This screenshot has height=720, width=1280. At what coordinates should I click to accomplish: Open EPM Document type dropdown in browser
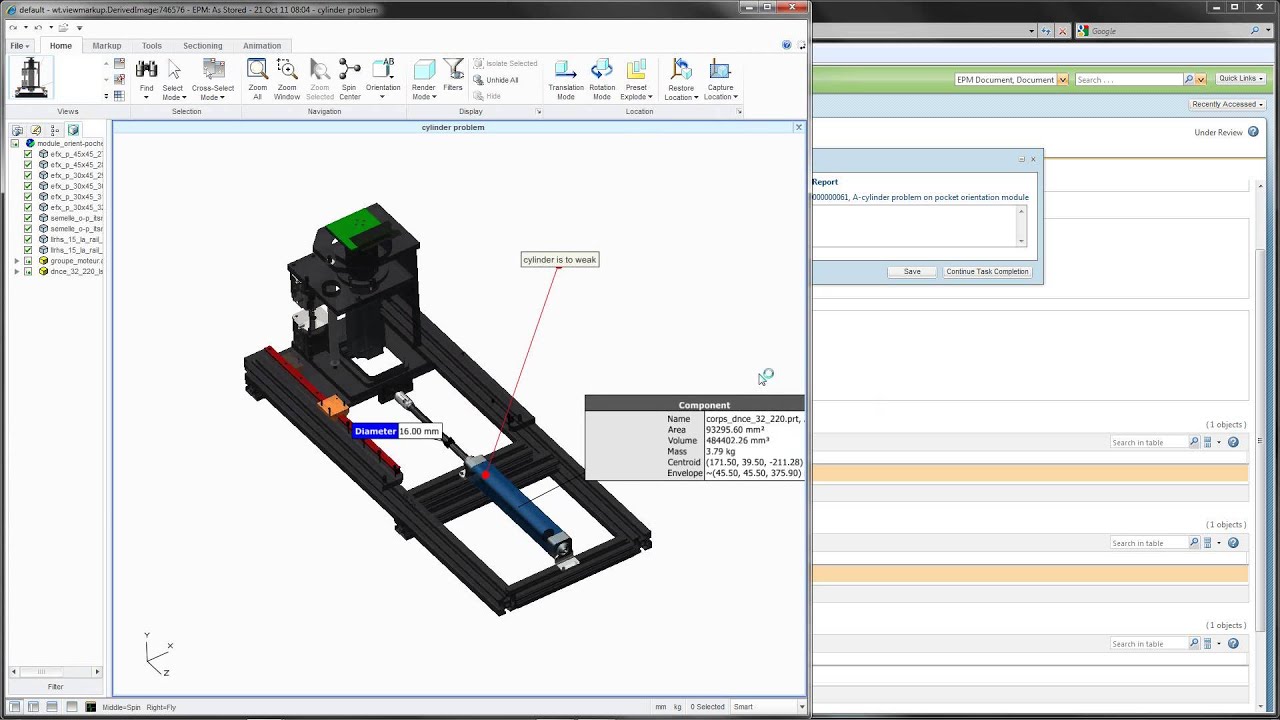point(1062,80)
